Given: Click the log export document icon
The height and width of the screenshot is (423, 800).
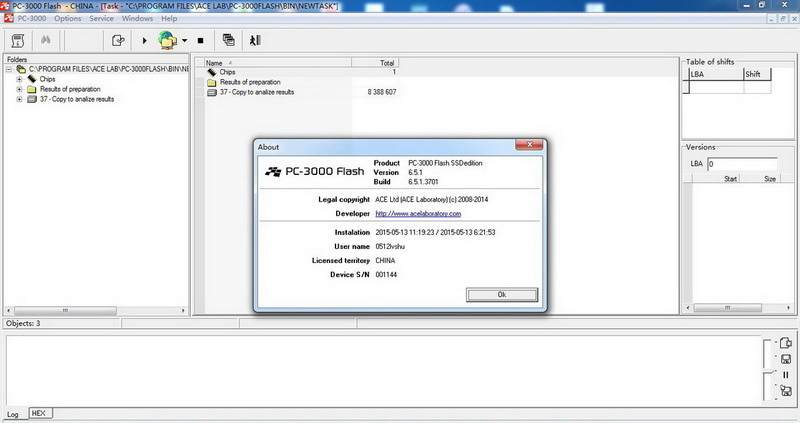Looking at the screenshot, I should 786,343.
